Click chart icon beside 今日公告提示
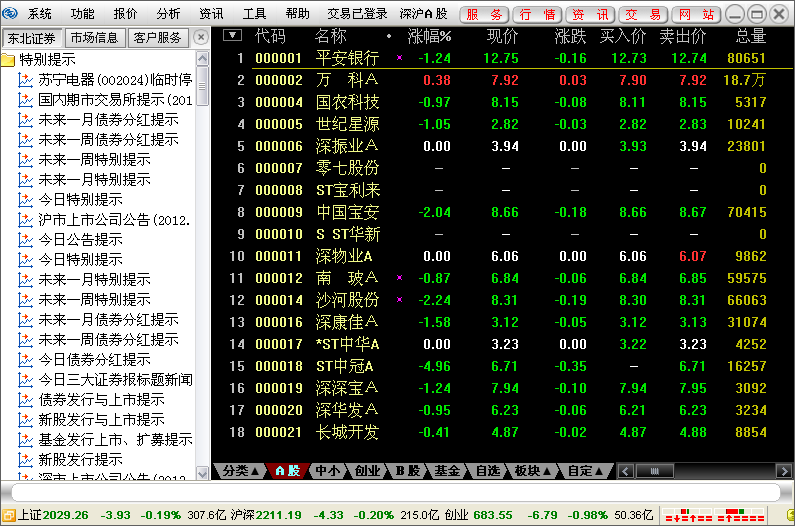The image size is (795, 526). [x=27, y=240]
